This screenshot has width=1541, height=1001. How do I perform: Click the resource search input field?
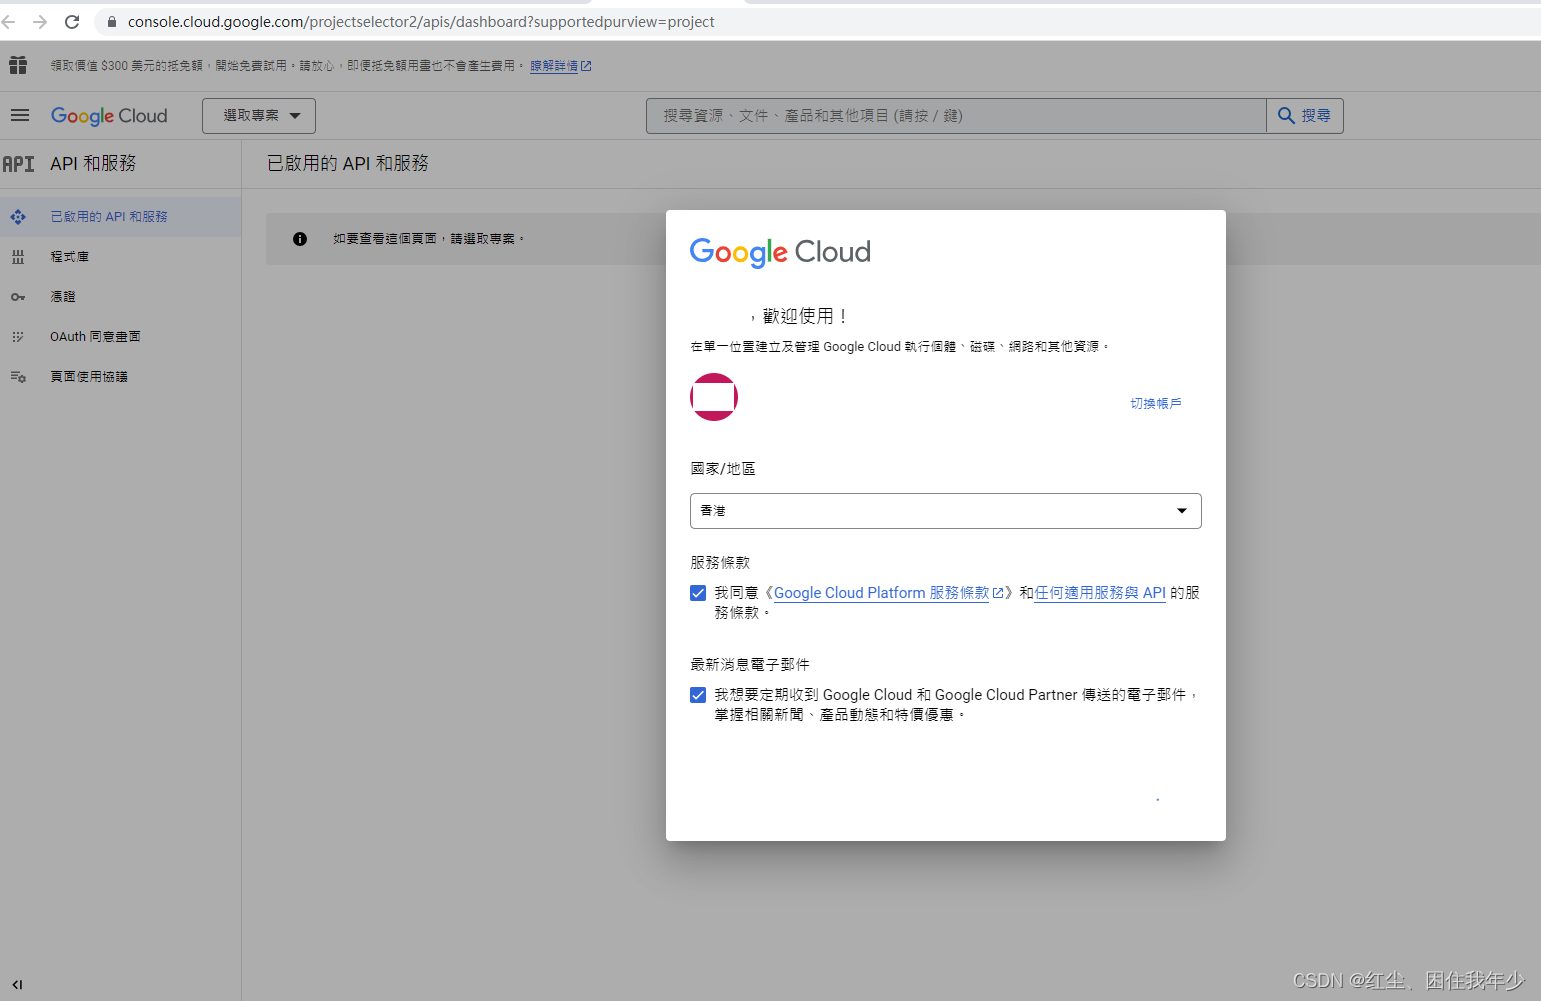[956, 116]
